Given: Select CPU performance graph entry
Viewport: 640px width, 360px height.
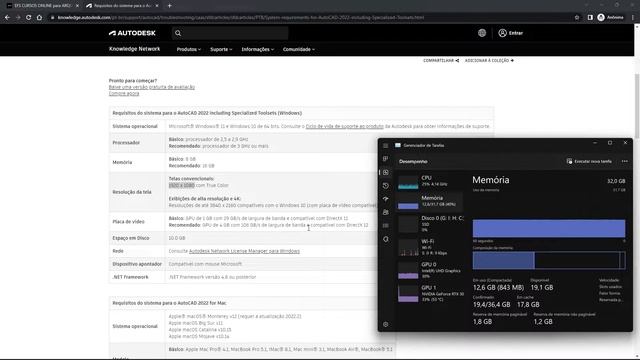Looking at the screenshot, I should tap(430, 181).
